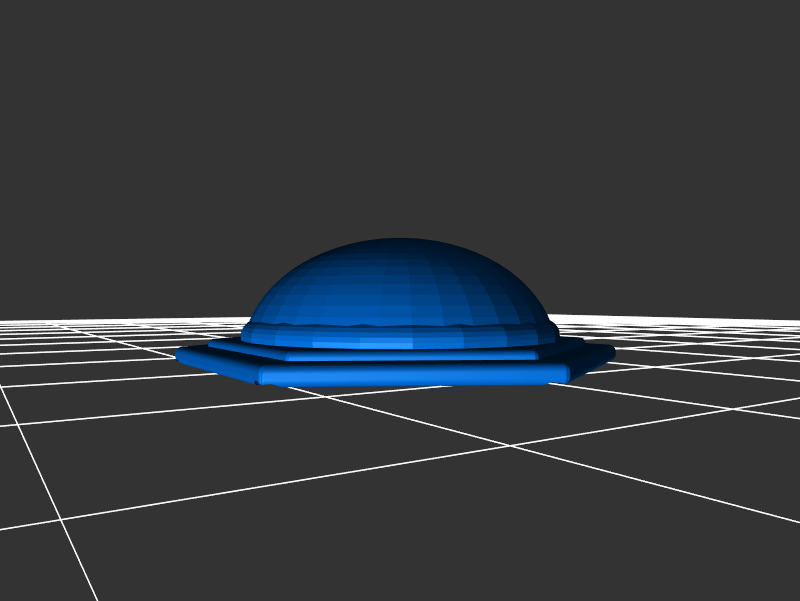The width and height of the screenshot is (800, 601).
Task: Click the far-left corner of the hexagonal base
Action: [180, 353]
